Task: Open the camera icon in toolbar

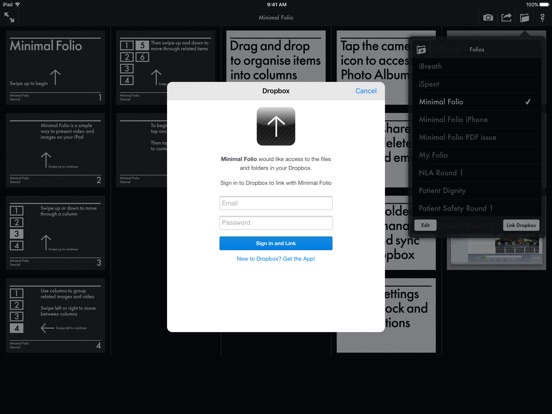Action: (488, 18)
